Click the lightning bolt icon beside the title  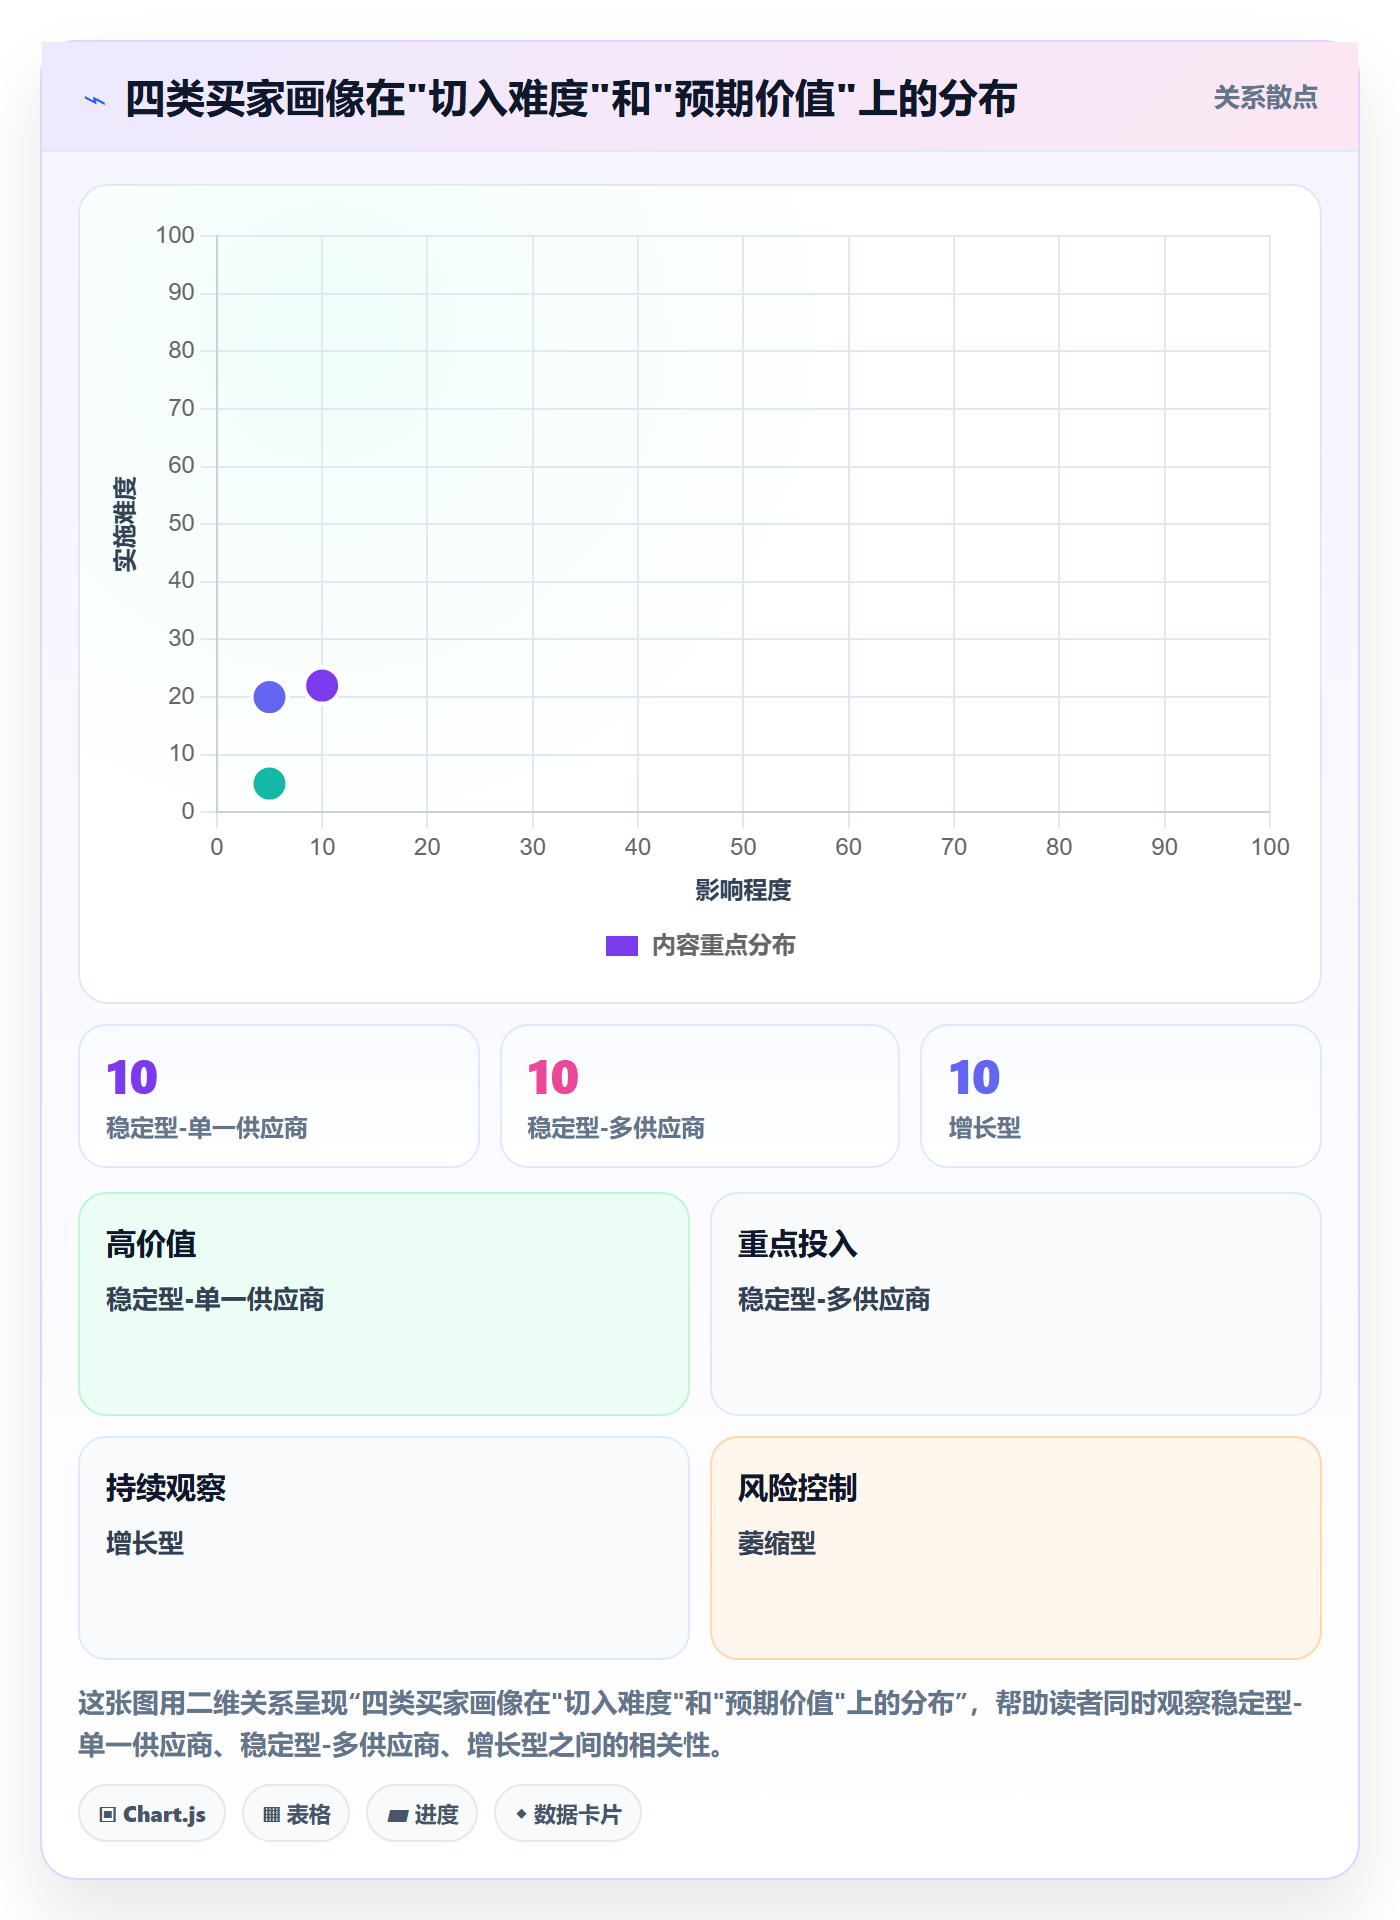[x=95, y=100]
